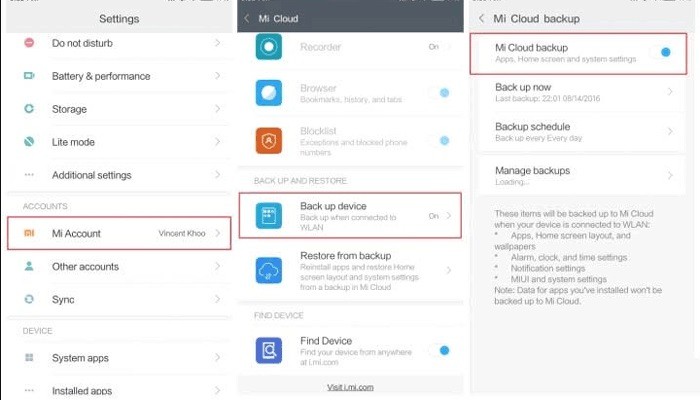Toggle the Mi Cloud backup switch
Screen dimensions: 700x400
[x=662, y=52]
